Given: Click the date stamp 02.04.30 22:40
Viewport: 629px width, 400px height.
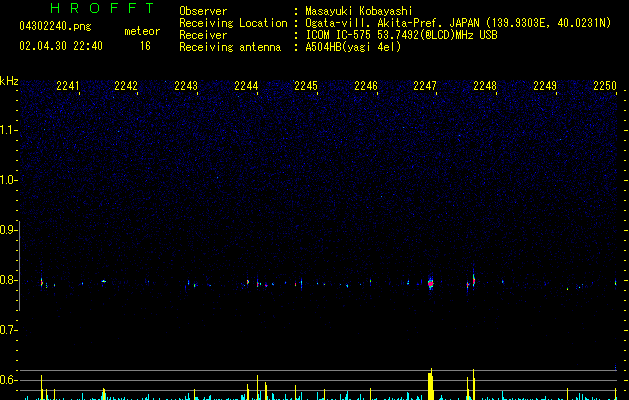Looking at the screenshot, I should tap(61, 46).
